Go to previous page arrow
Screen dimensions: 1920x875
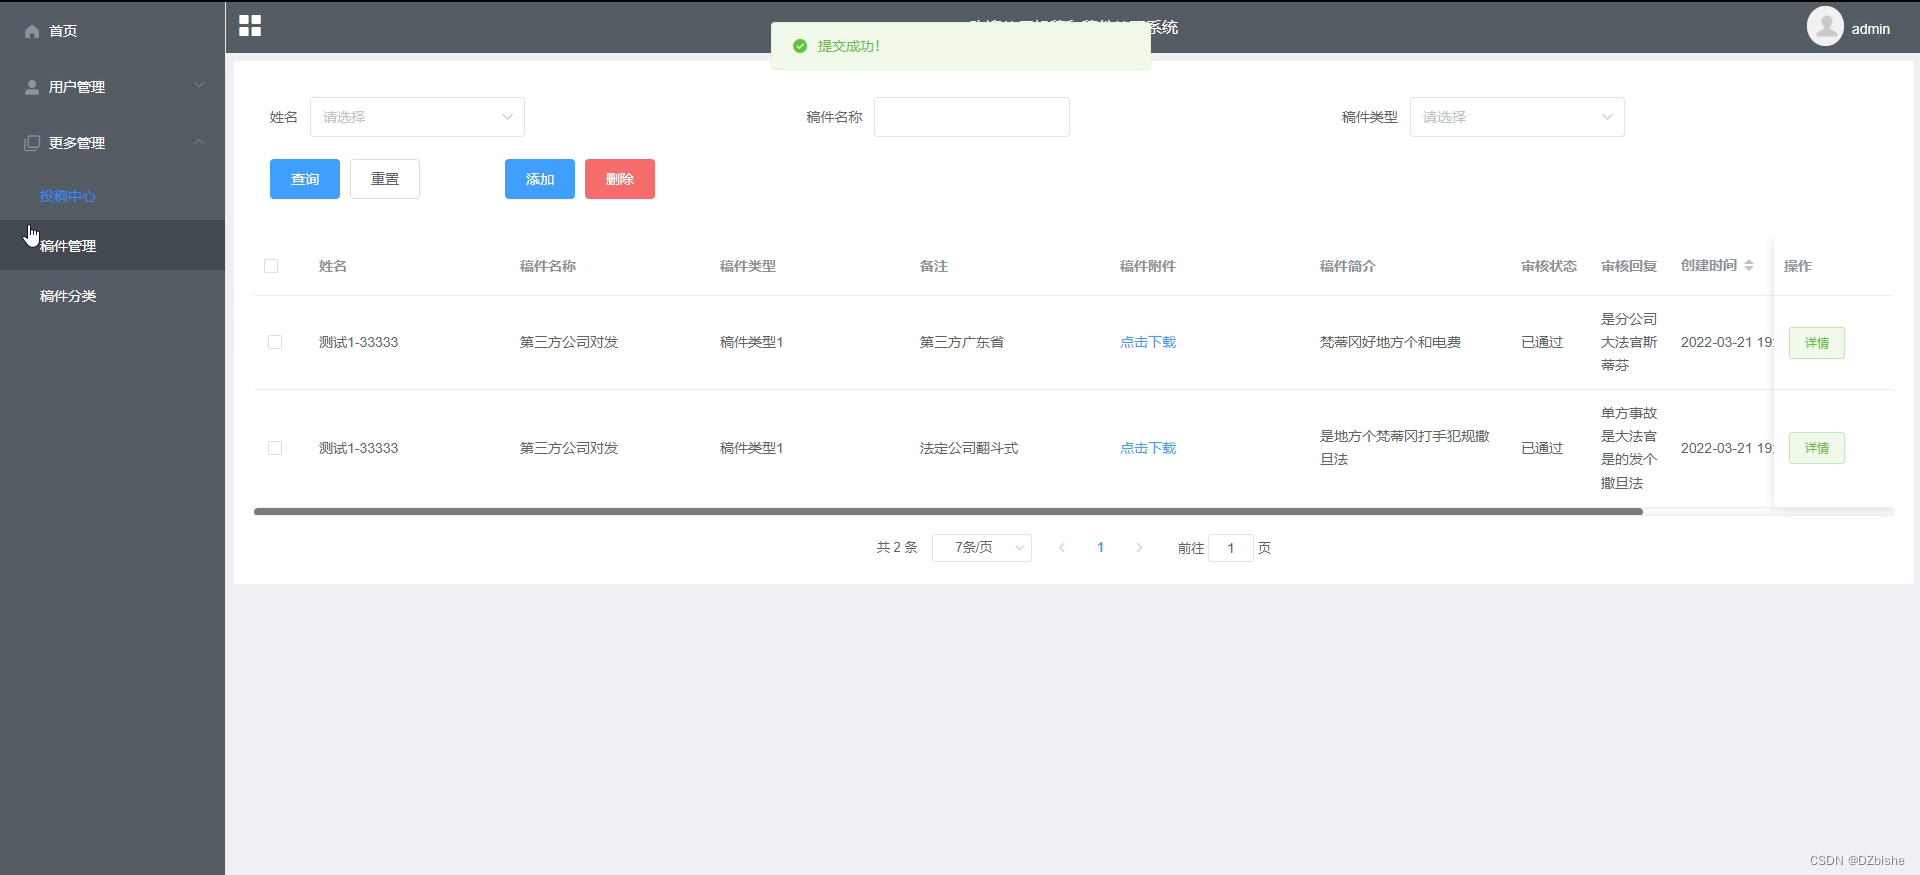click(1062, 547)
